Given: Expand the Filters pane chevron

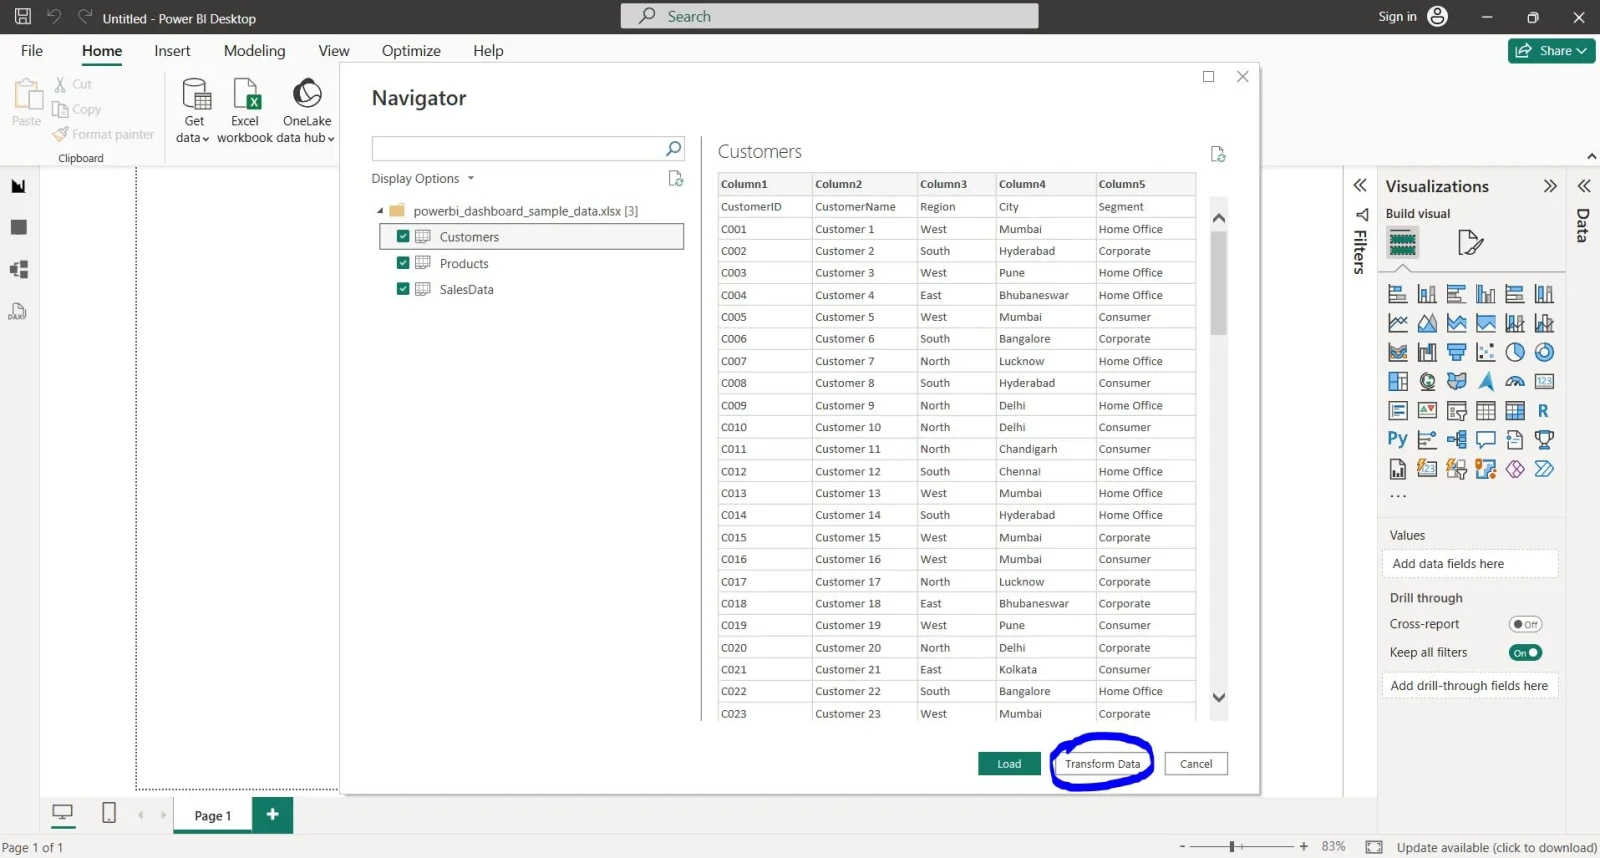Looking at the screenshot, I should [1360, 185].
